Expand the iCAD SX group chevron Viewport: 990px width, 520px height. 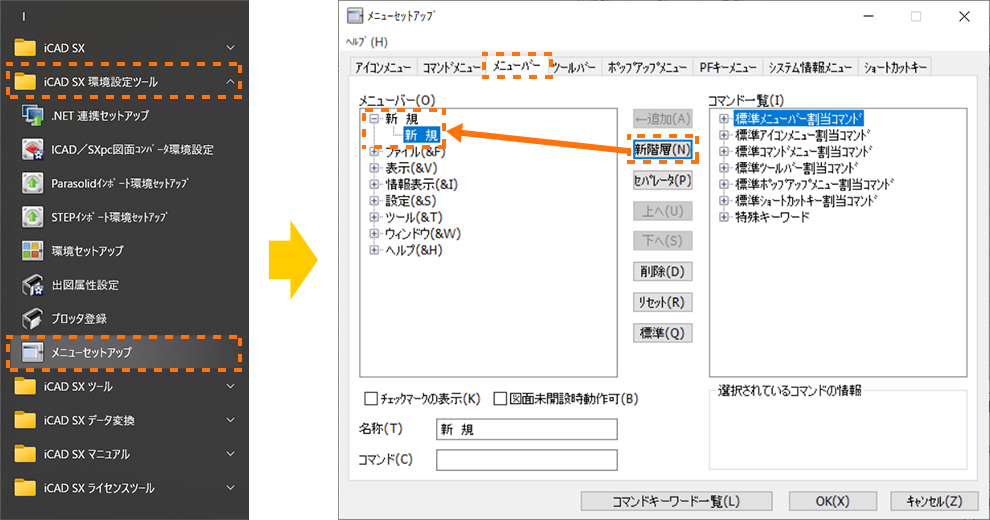230,48
